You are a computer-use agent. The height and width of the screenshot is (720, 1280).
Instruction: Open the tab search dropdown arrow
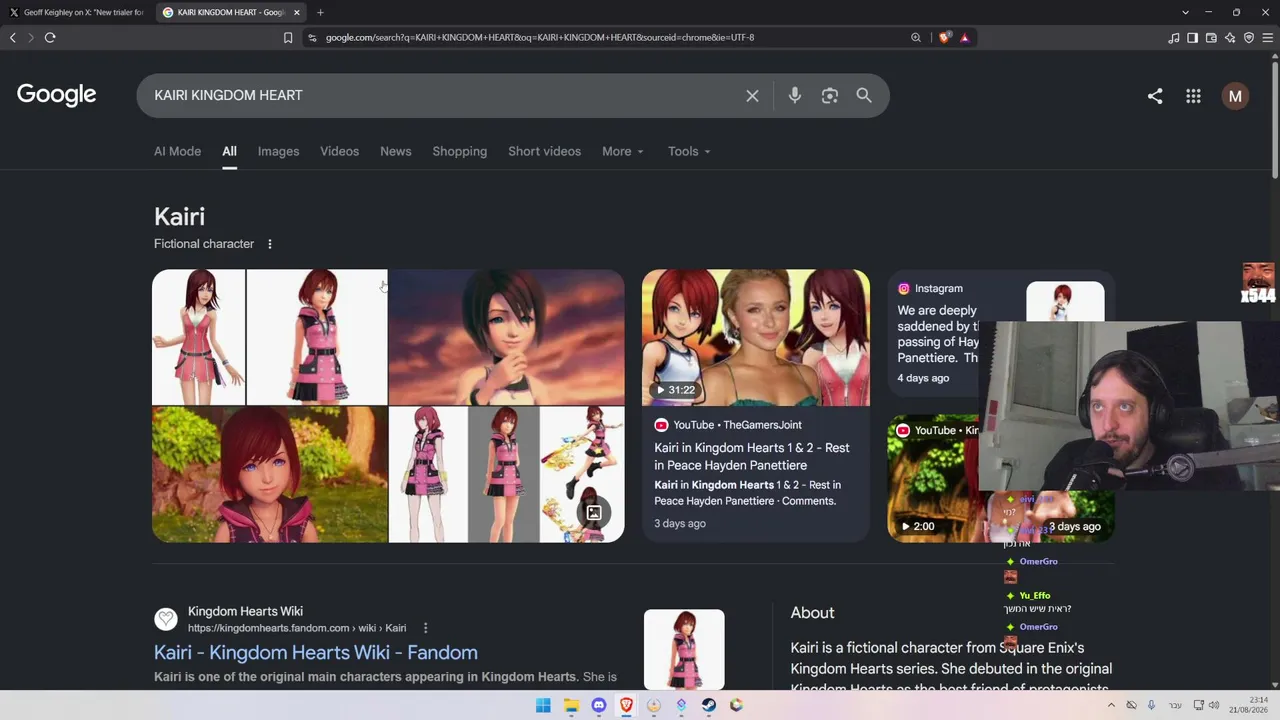tap(1185, 12)
